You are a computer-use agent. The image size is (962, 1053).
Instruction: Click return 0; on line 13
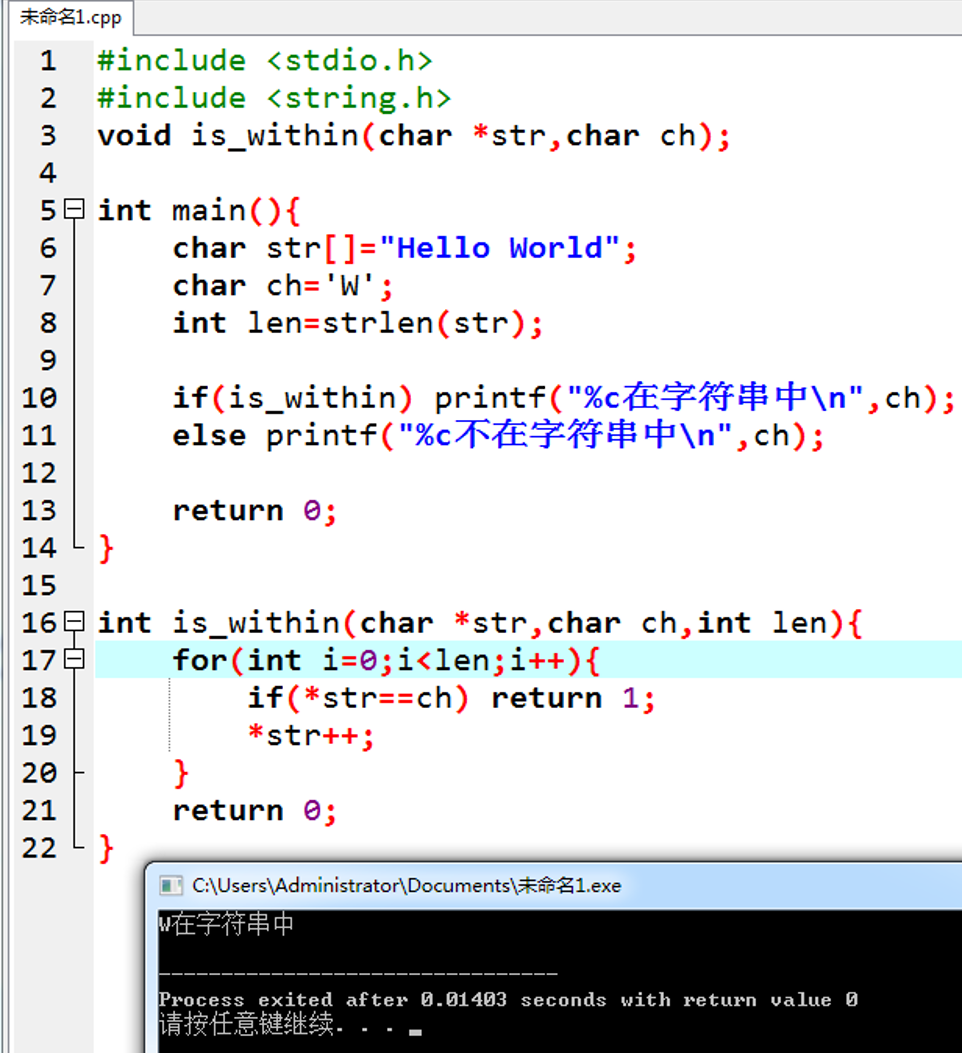255,511
